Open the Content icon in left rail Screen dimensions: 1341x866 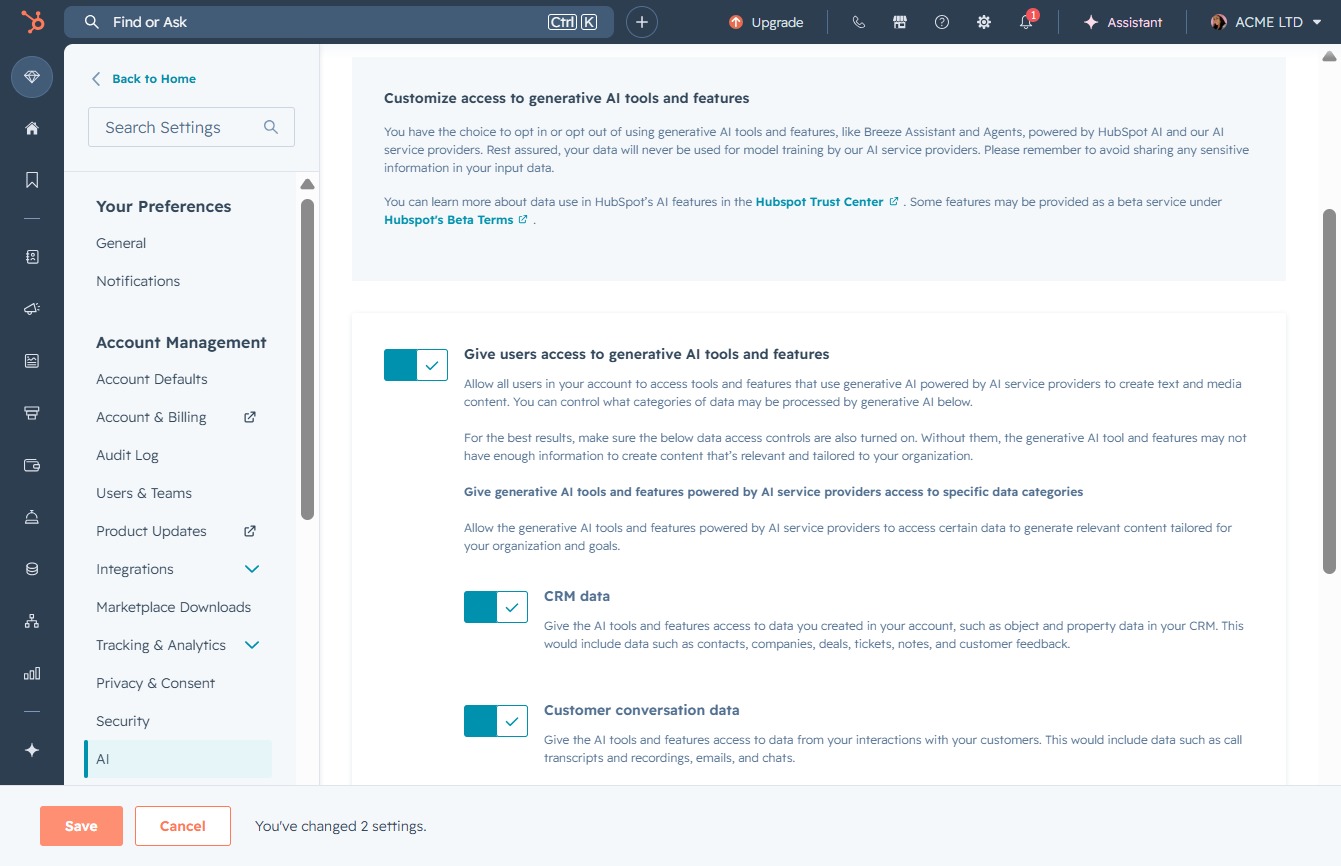click(32, 361)
